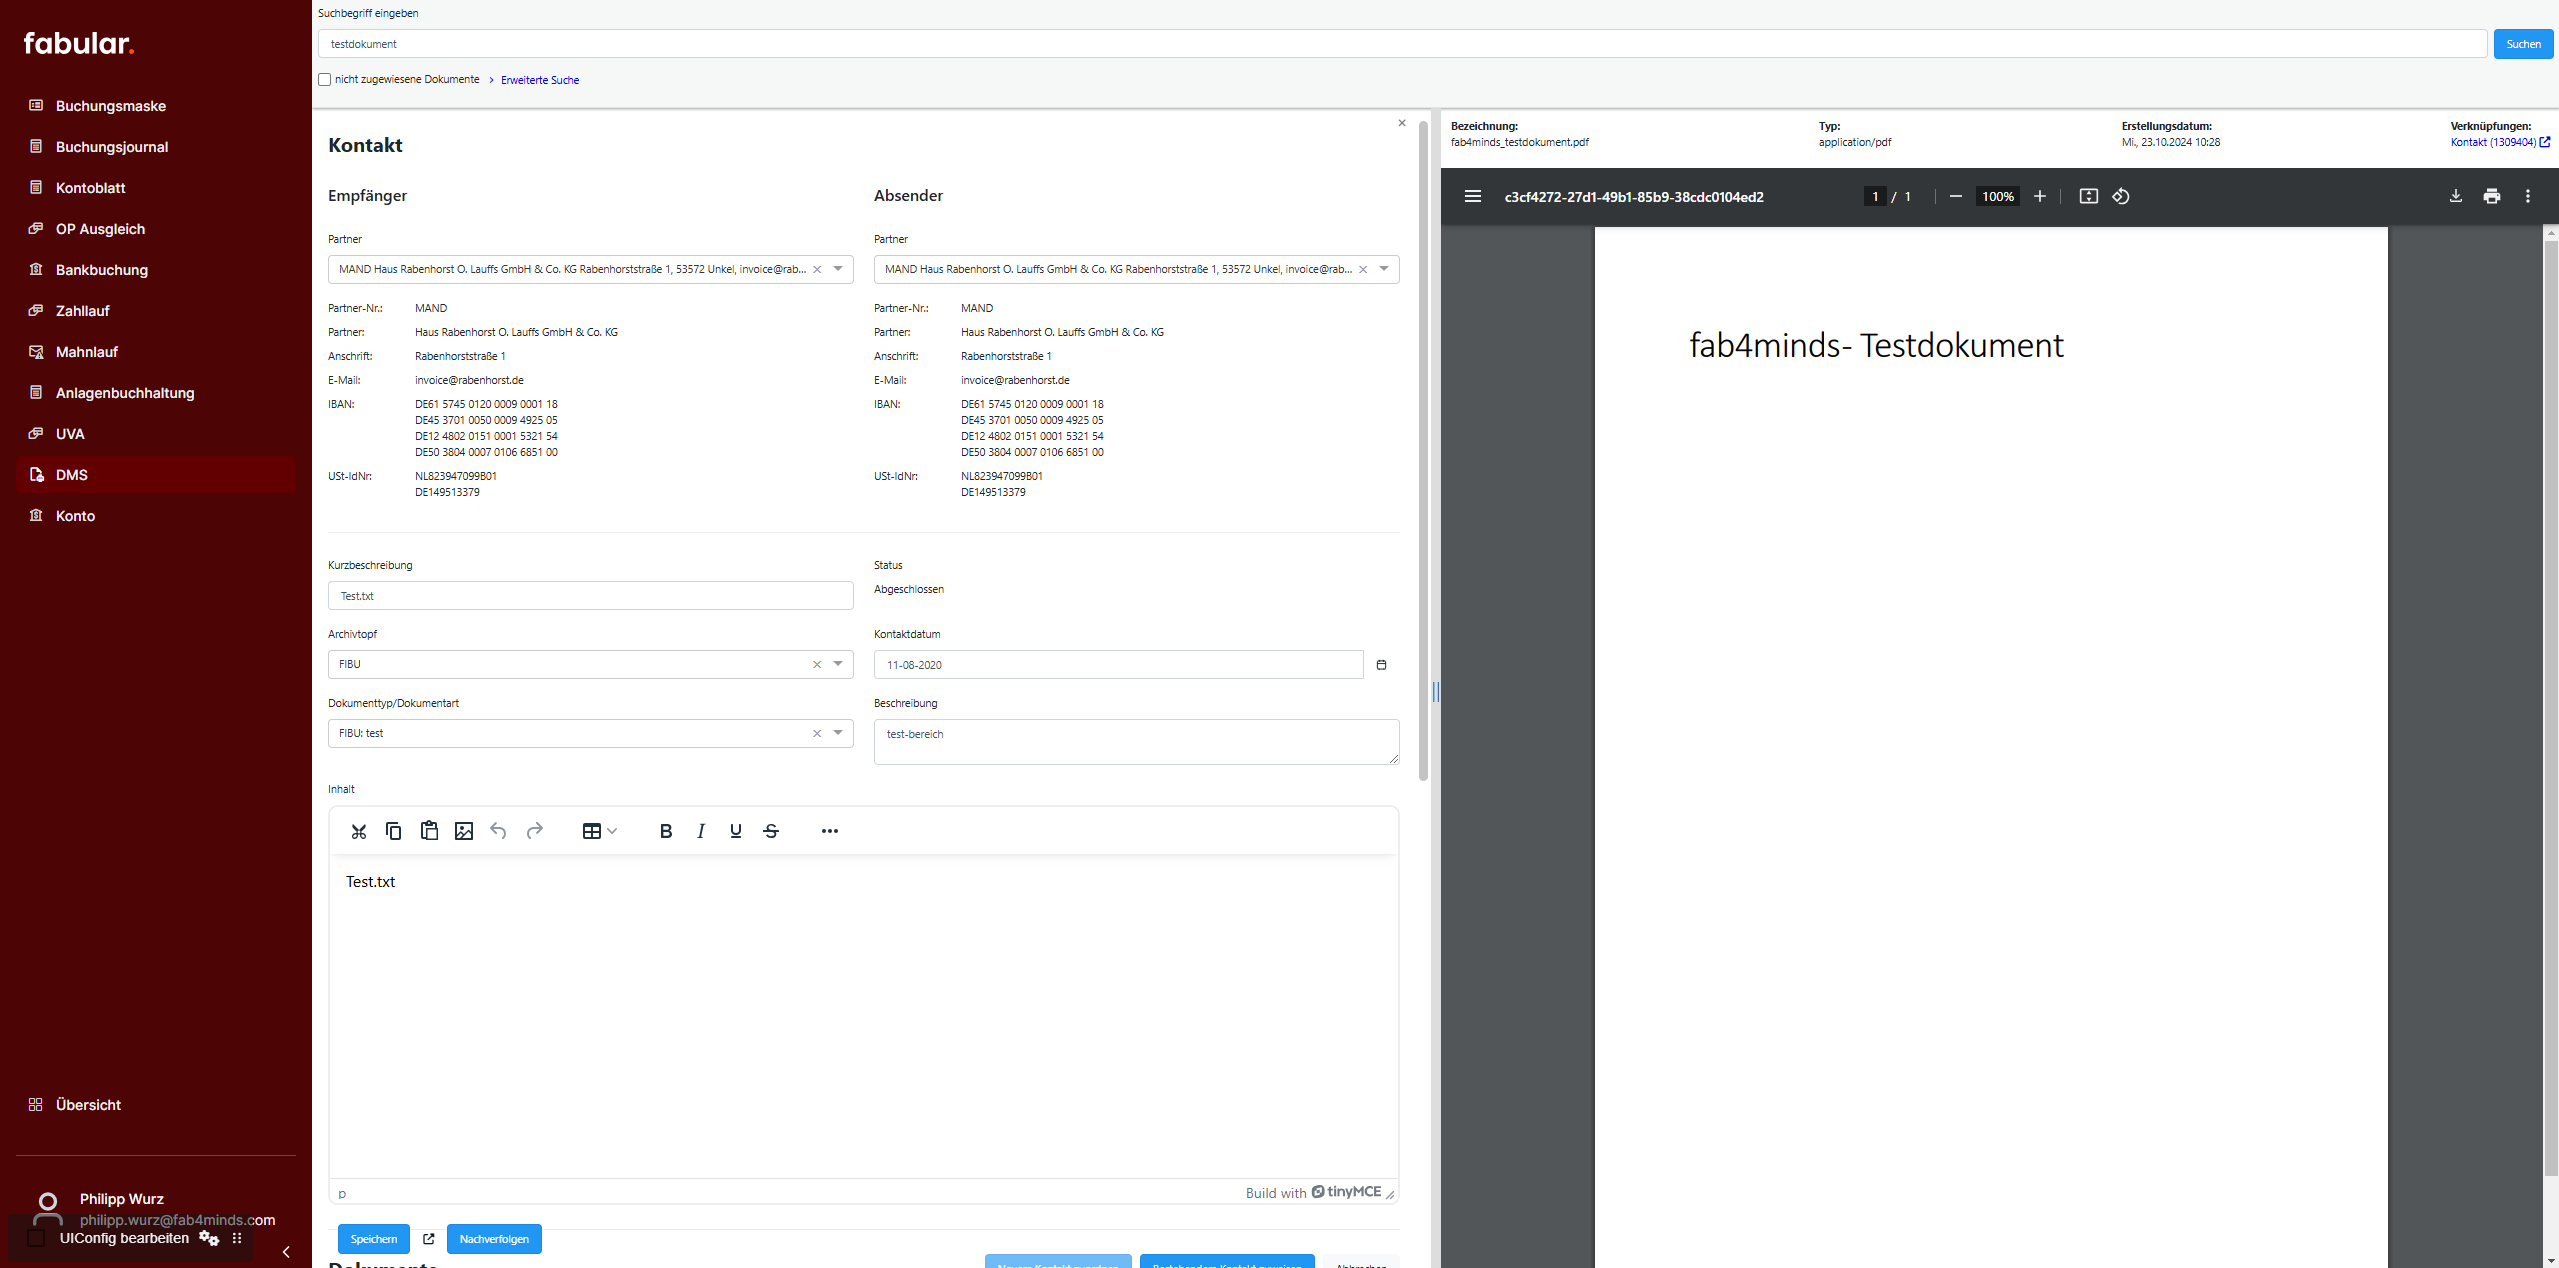The height and width of the screenshot is (1268, 2559).
Task: Enable nicht zugewiesene Dokumente checkbox
Action: tap(325, 80)
